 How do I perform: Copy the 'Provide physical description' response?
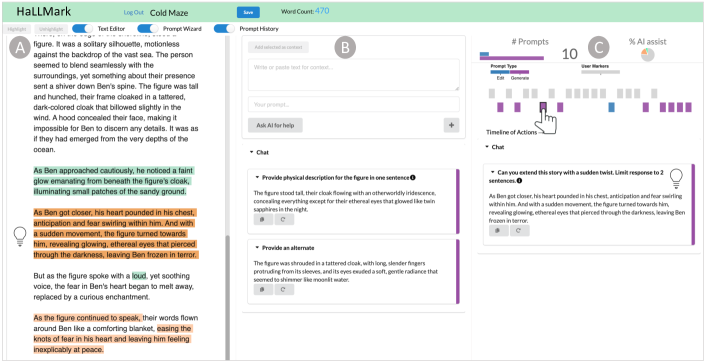tap(262, 219)
